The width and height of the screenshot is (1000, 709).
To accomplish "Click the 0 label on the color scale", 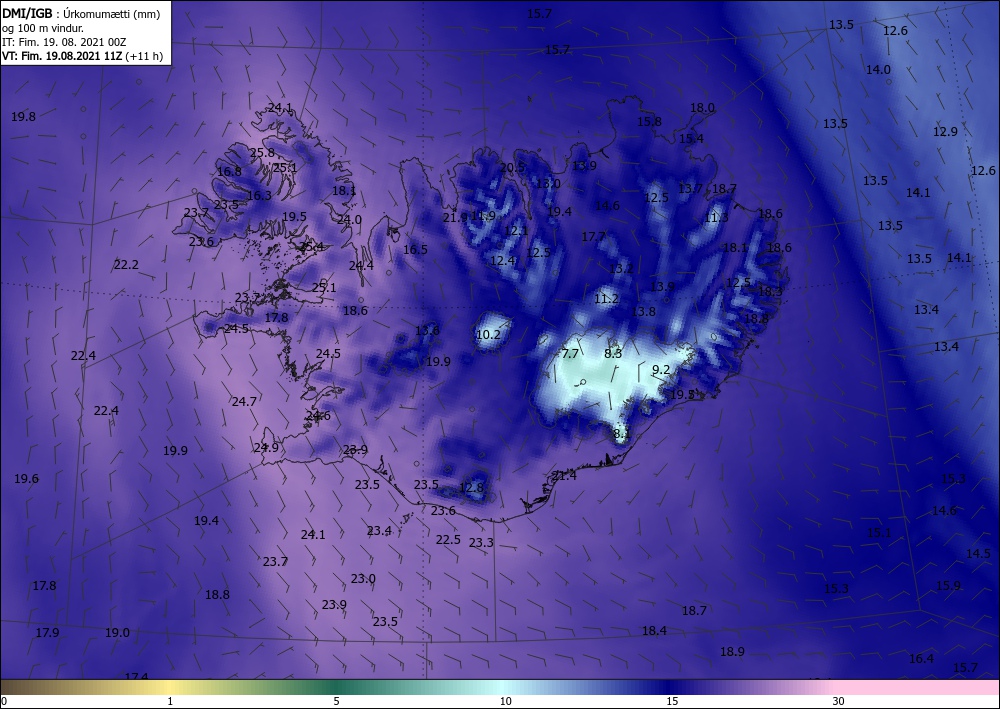I will point(4,701).
